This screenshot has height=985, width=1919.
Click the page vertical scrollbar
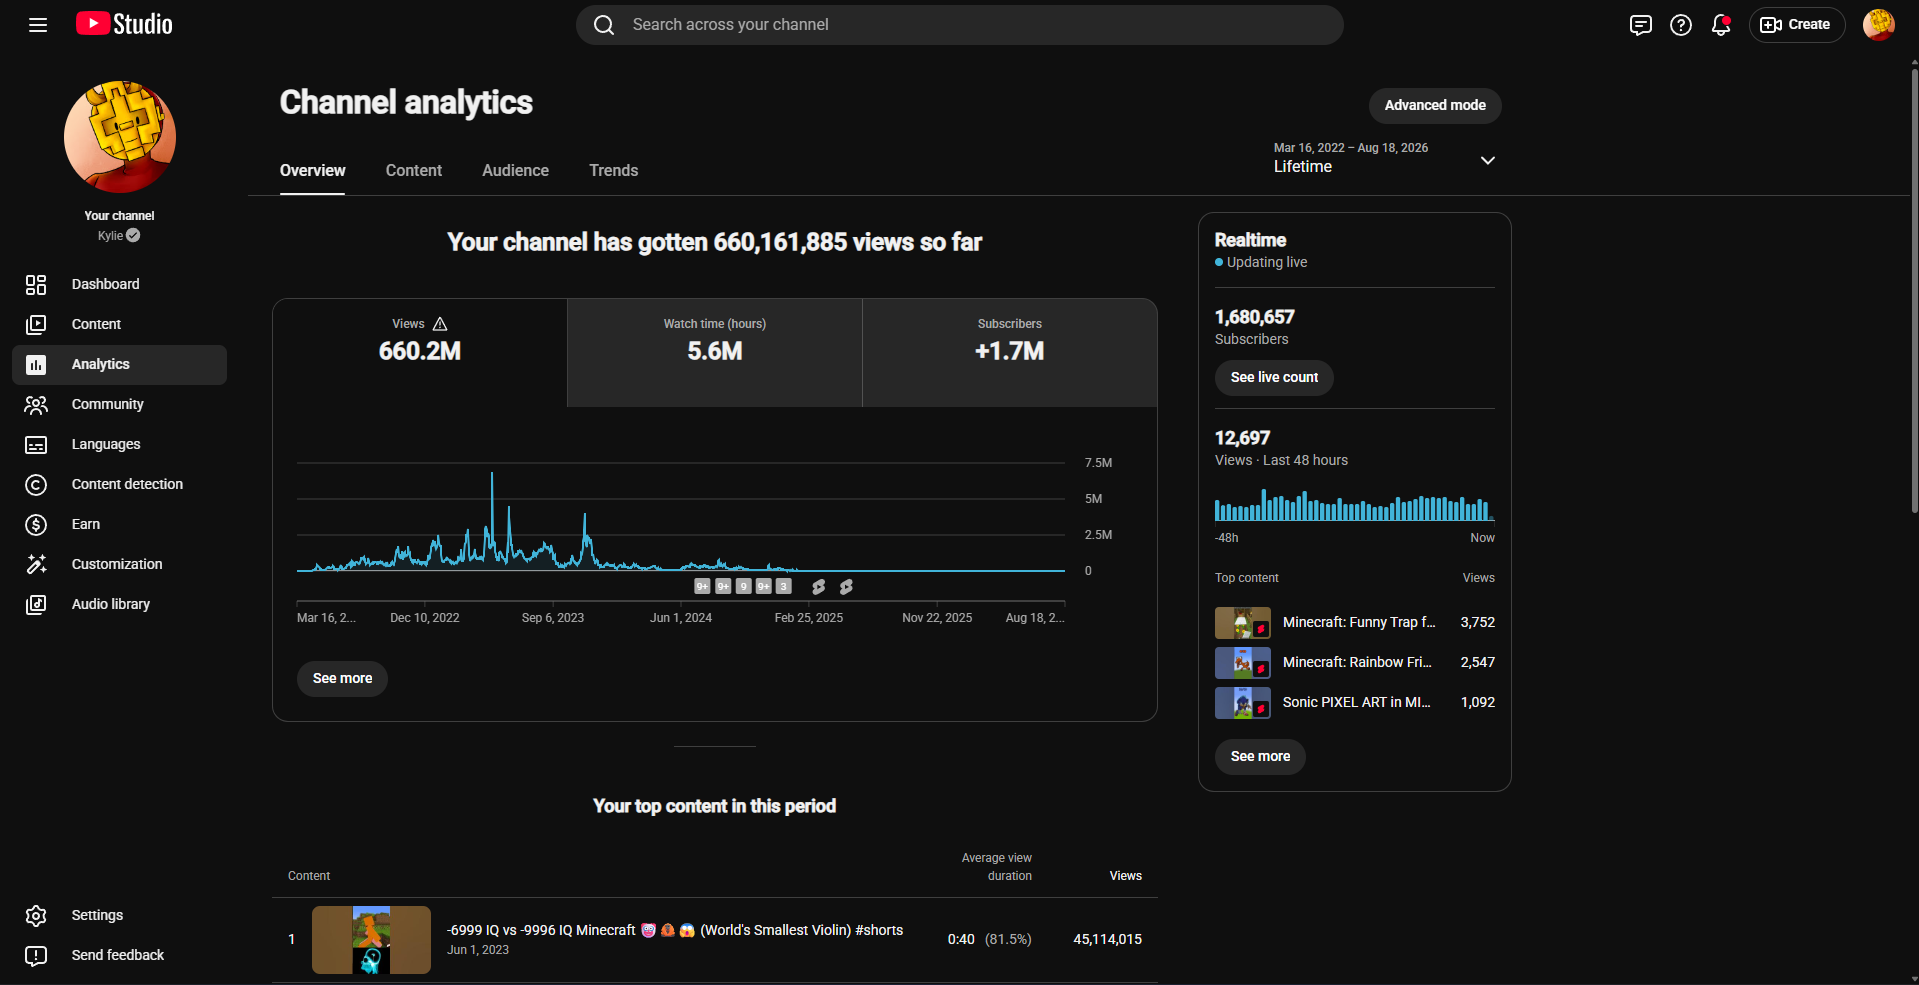[x=1914, y=290]
